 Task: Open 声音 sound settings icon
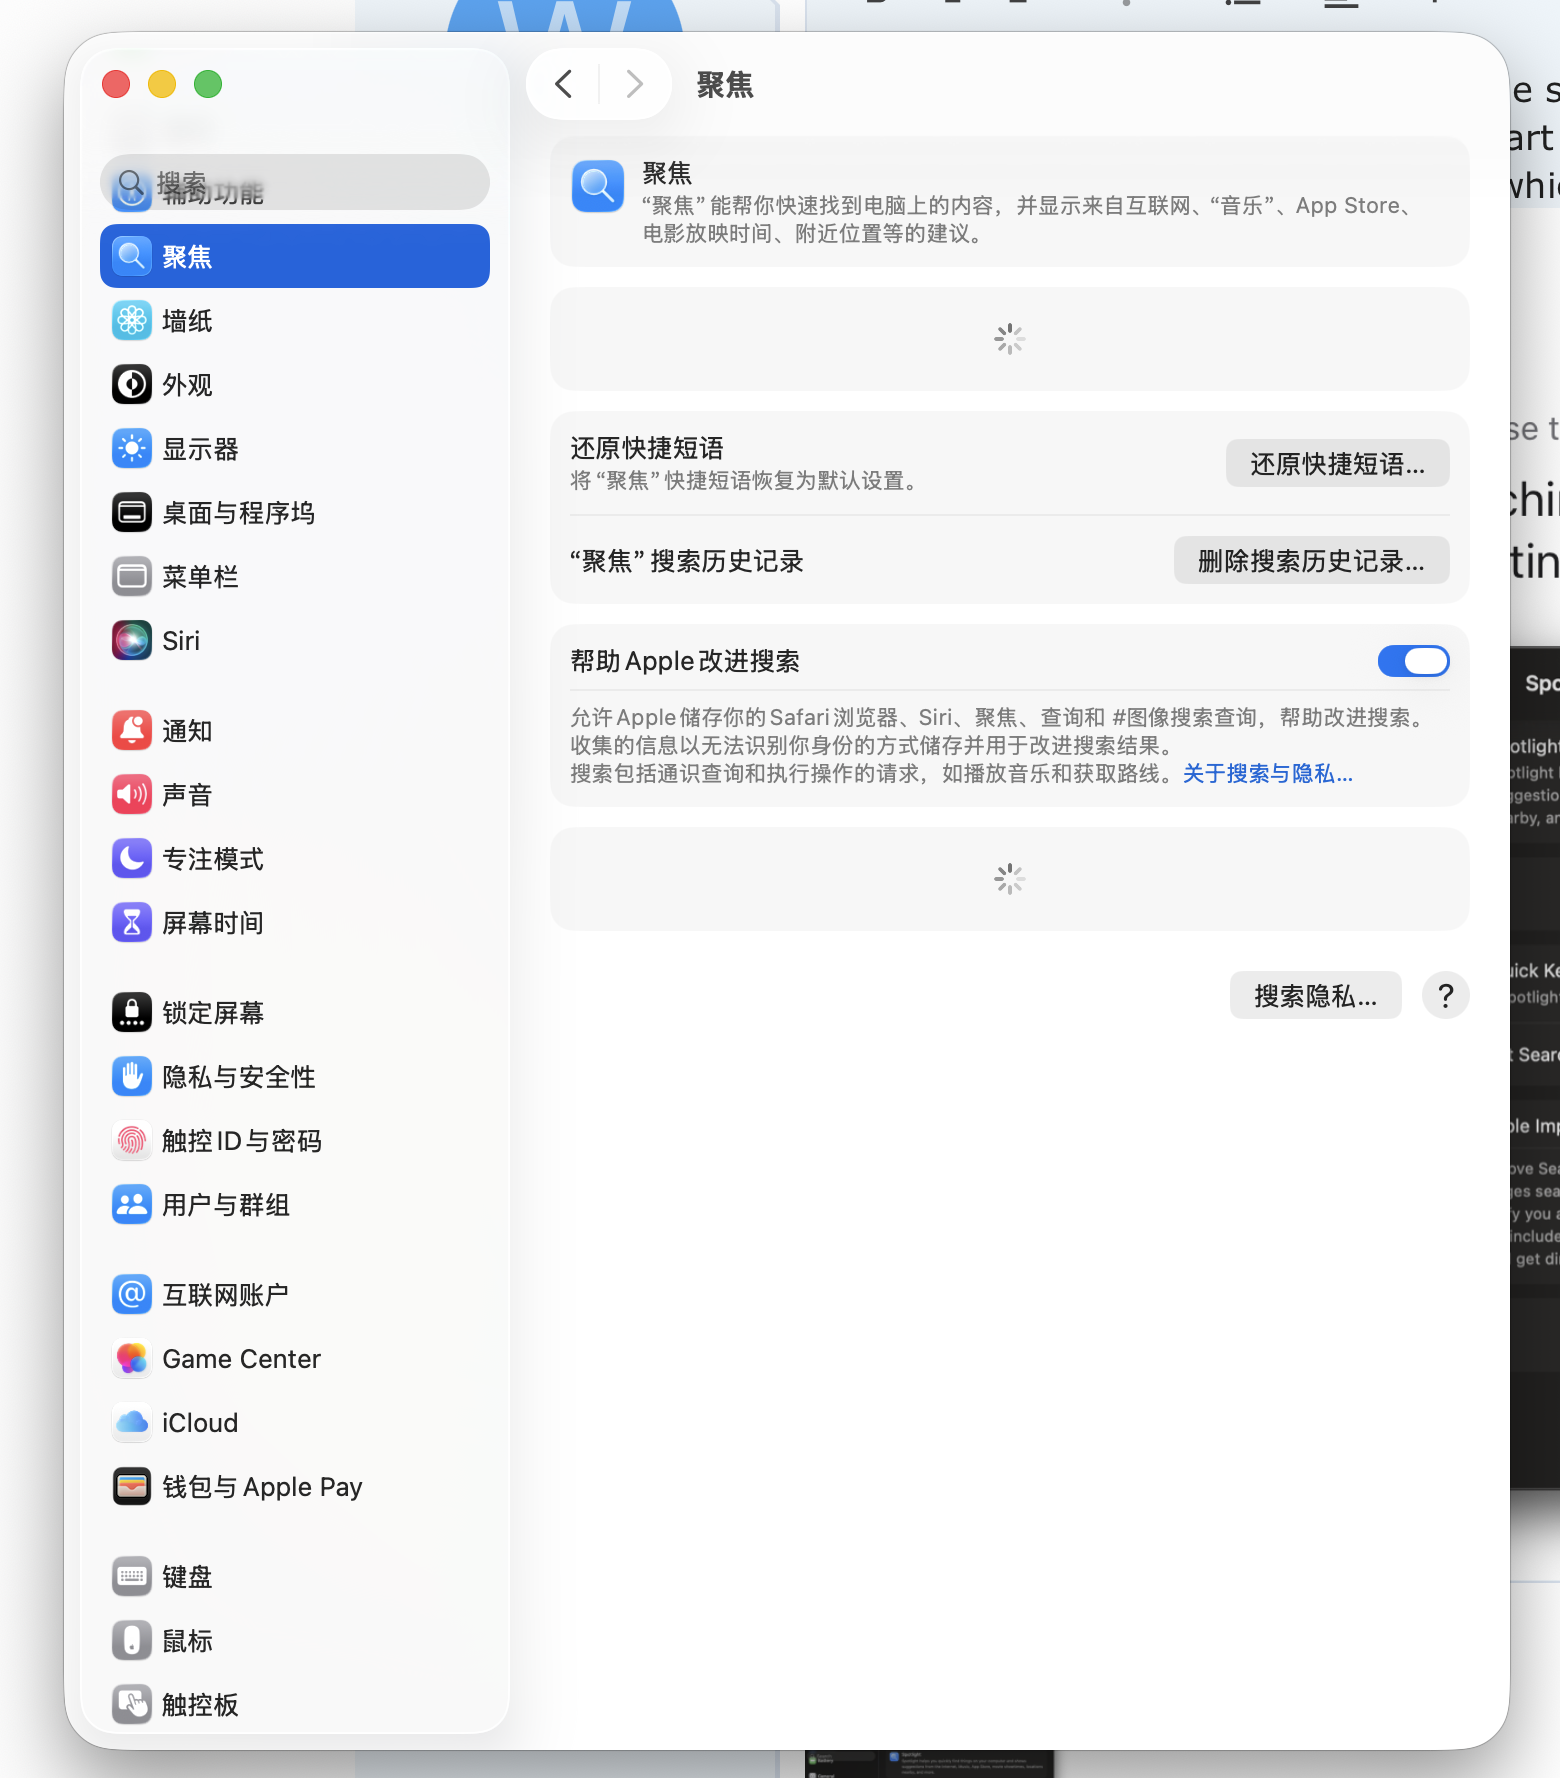point(132,795)
